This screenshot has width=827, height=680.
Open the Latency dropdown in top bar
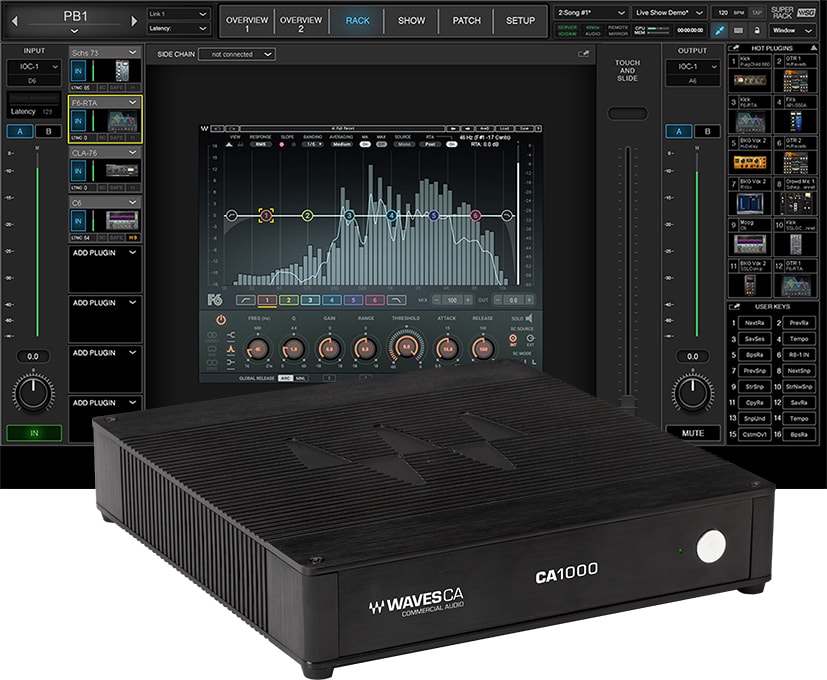coord(177,28)
